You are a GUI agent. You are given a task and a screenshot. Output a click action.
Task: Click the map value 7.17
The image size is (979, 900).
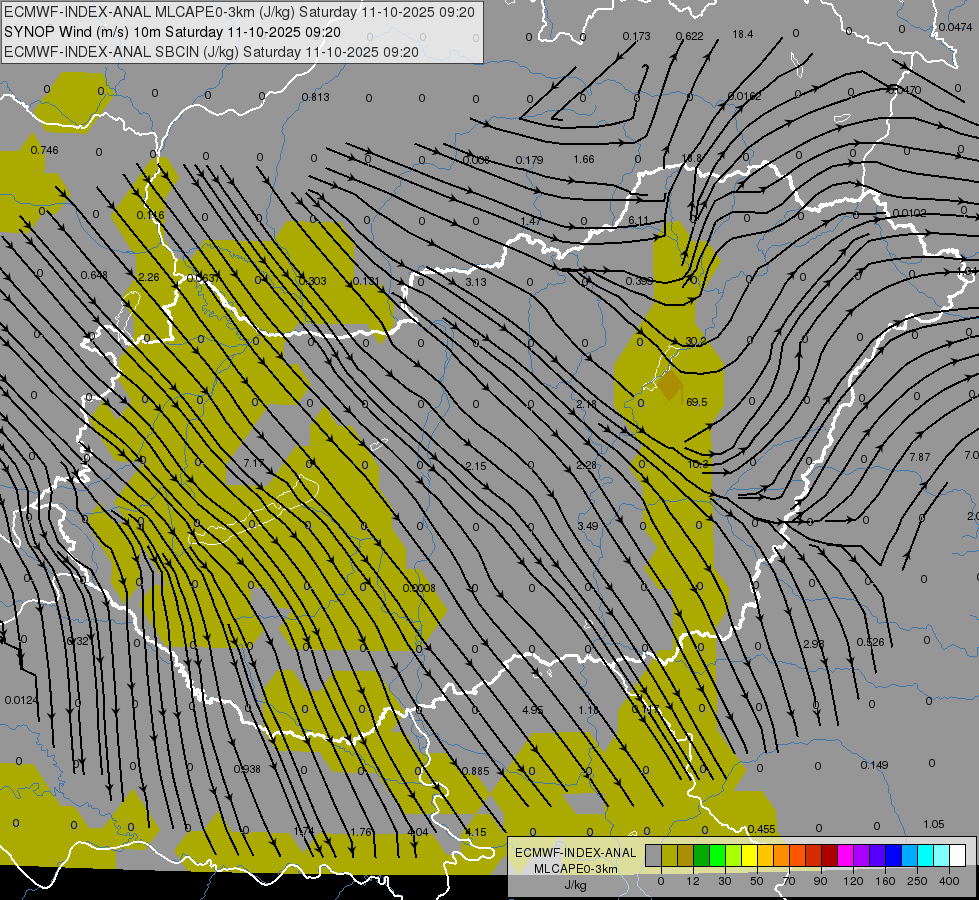[253, 463]
